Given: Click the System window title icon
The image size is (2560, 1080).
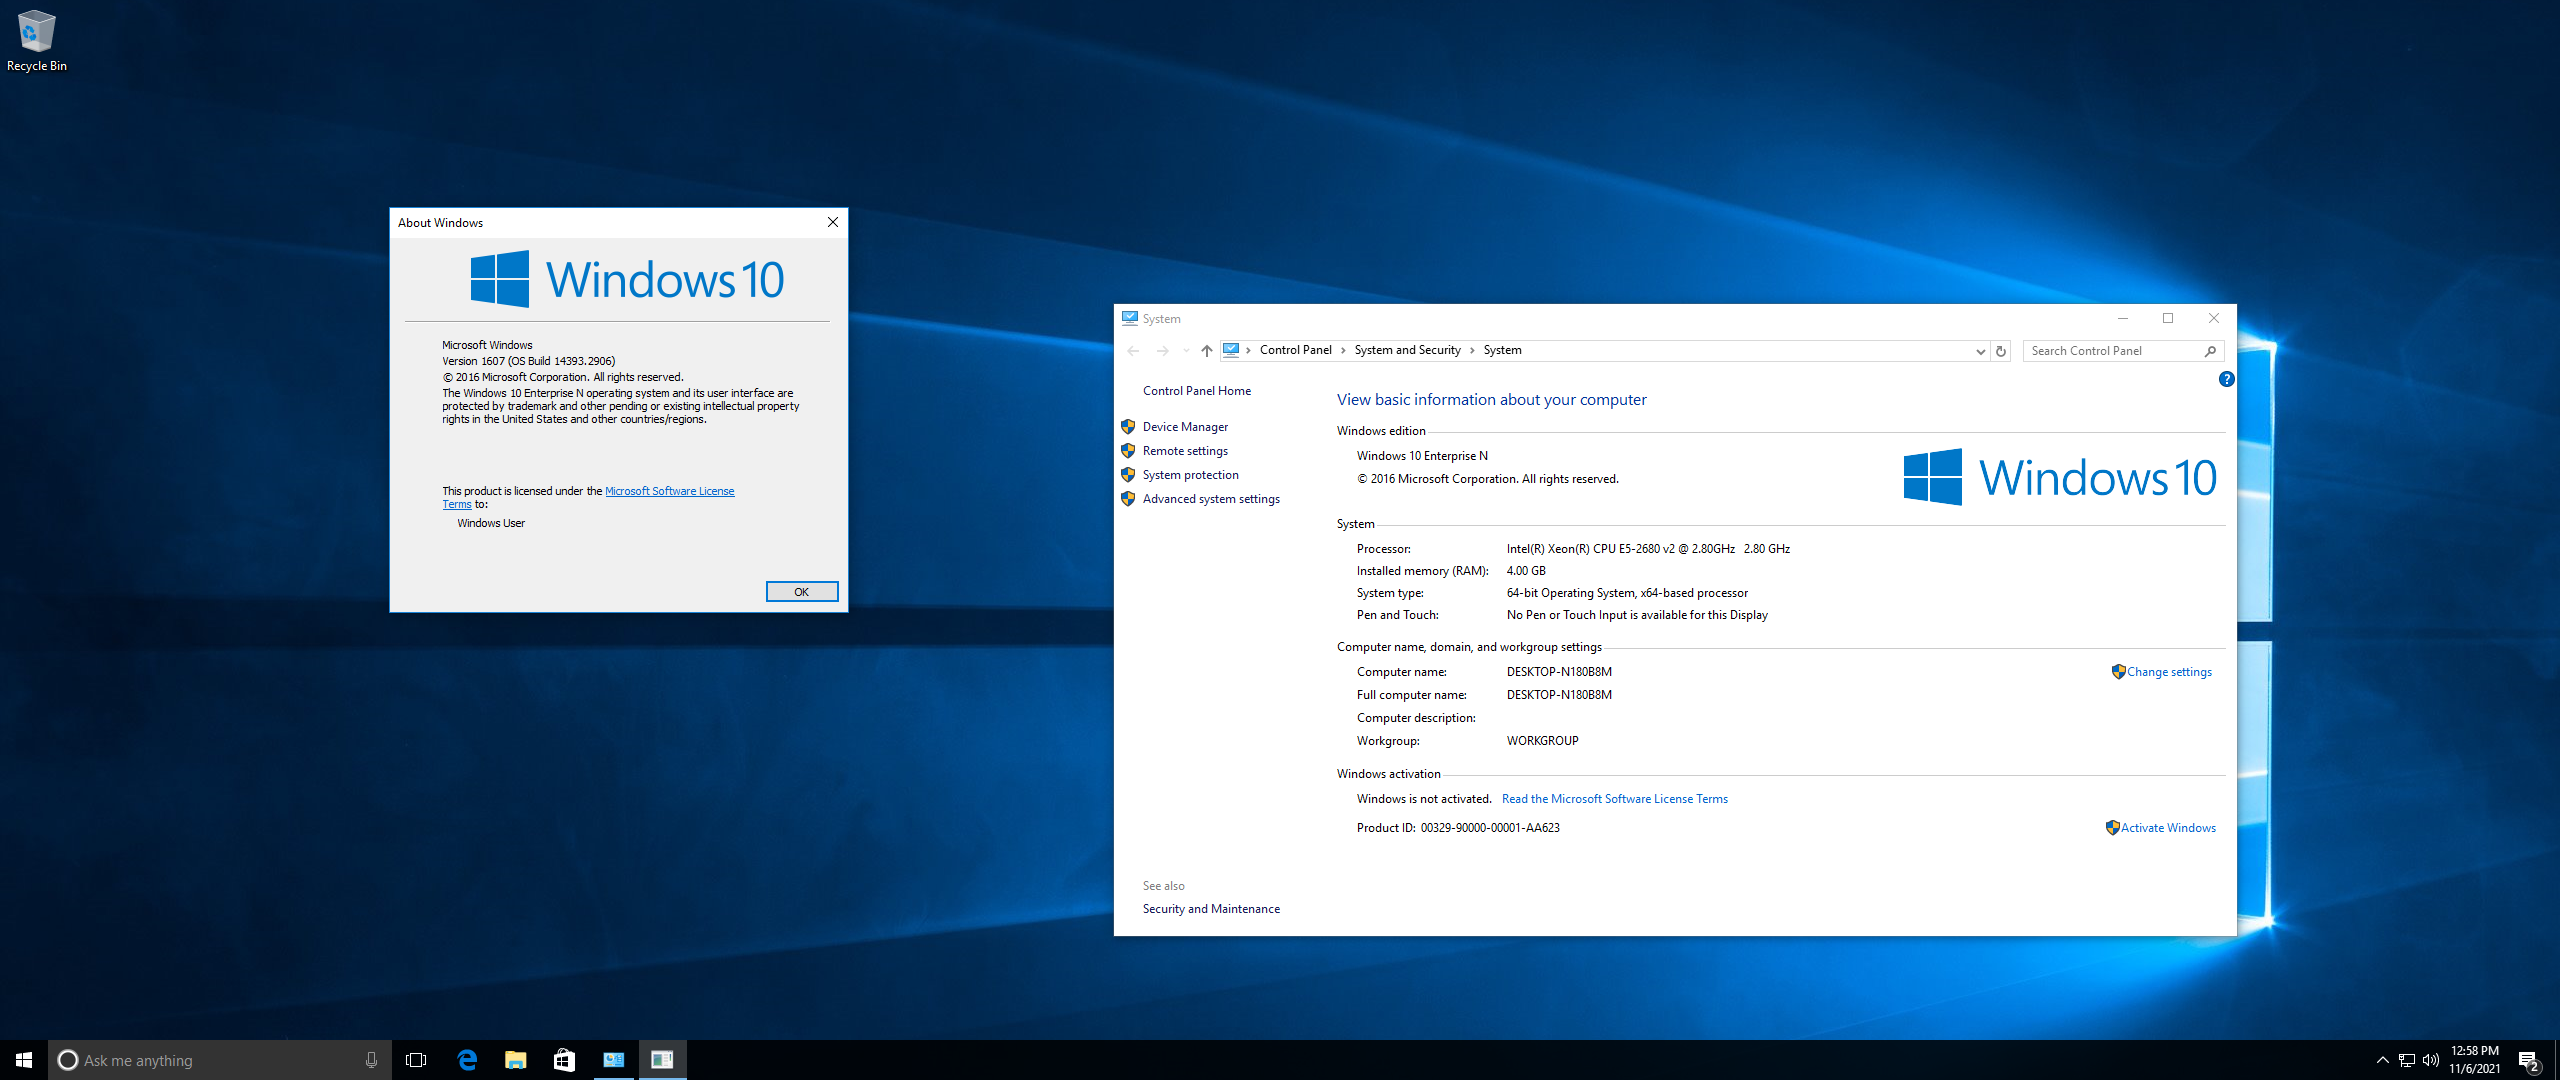Looking at the screenshot, I should 1130,318.
